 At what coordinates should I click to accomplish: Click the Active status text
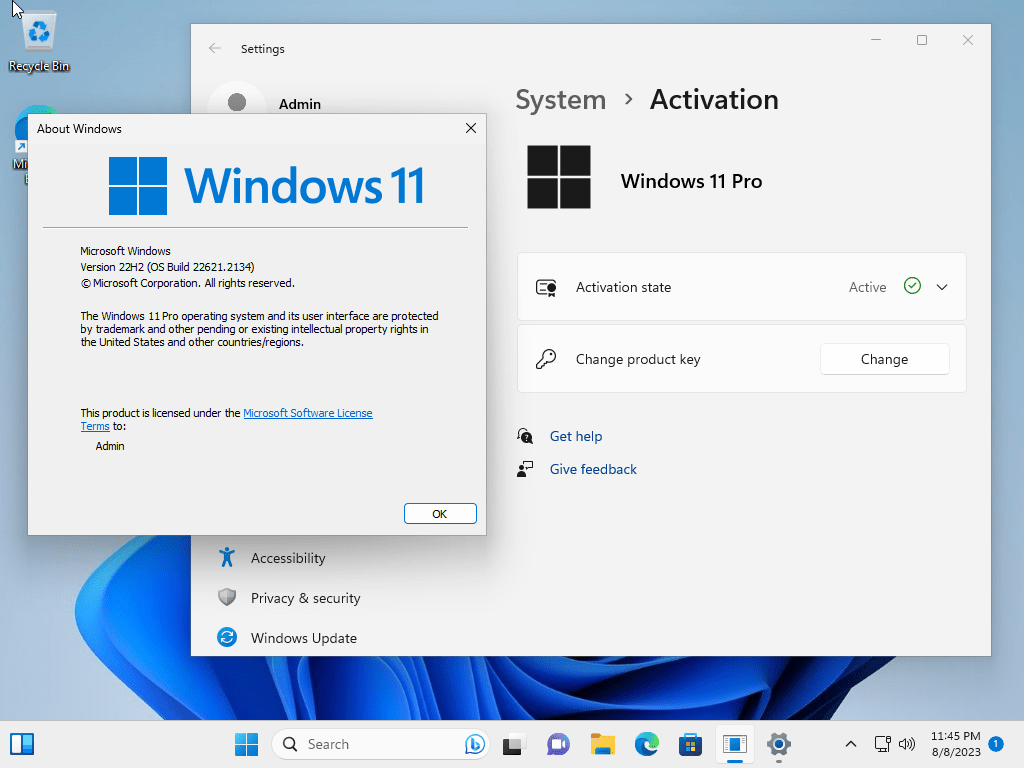(867, 287)
